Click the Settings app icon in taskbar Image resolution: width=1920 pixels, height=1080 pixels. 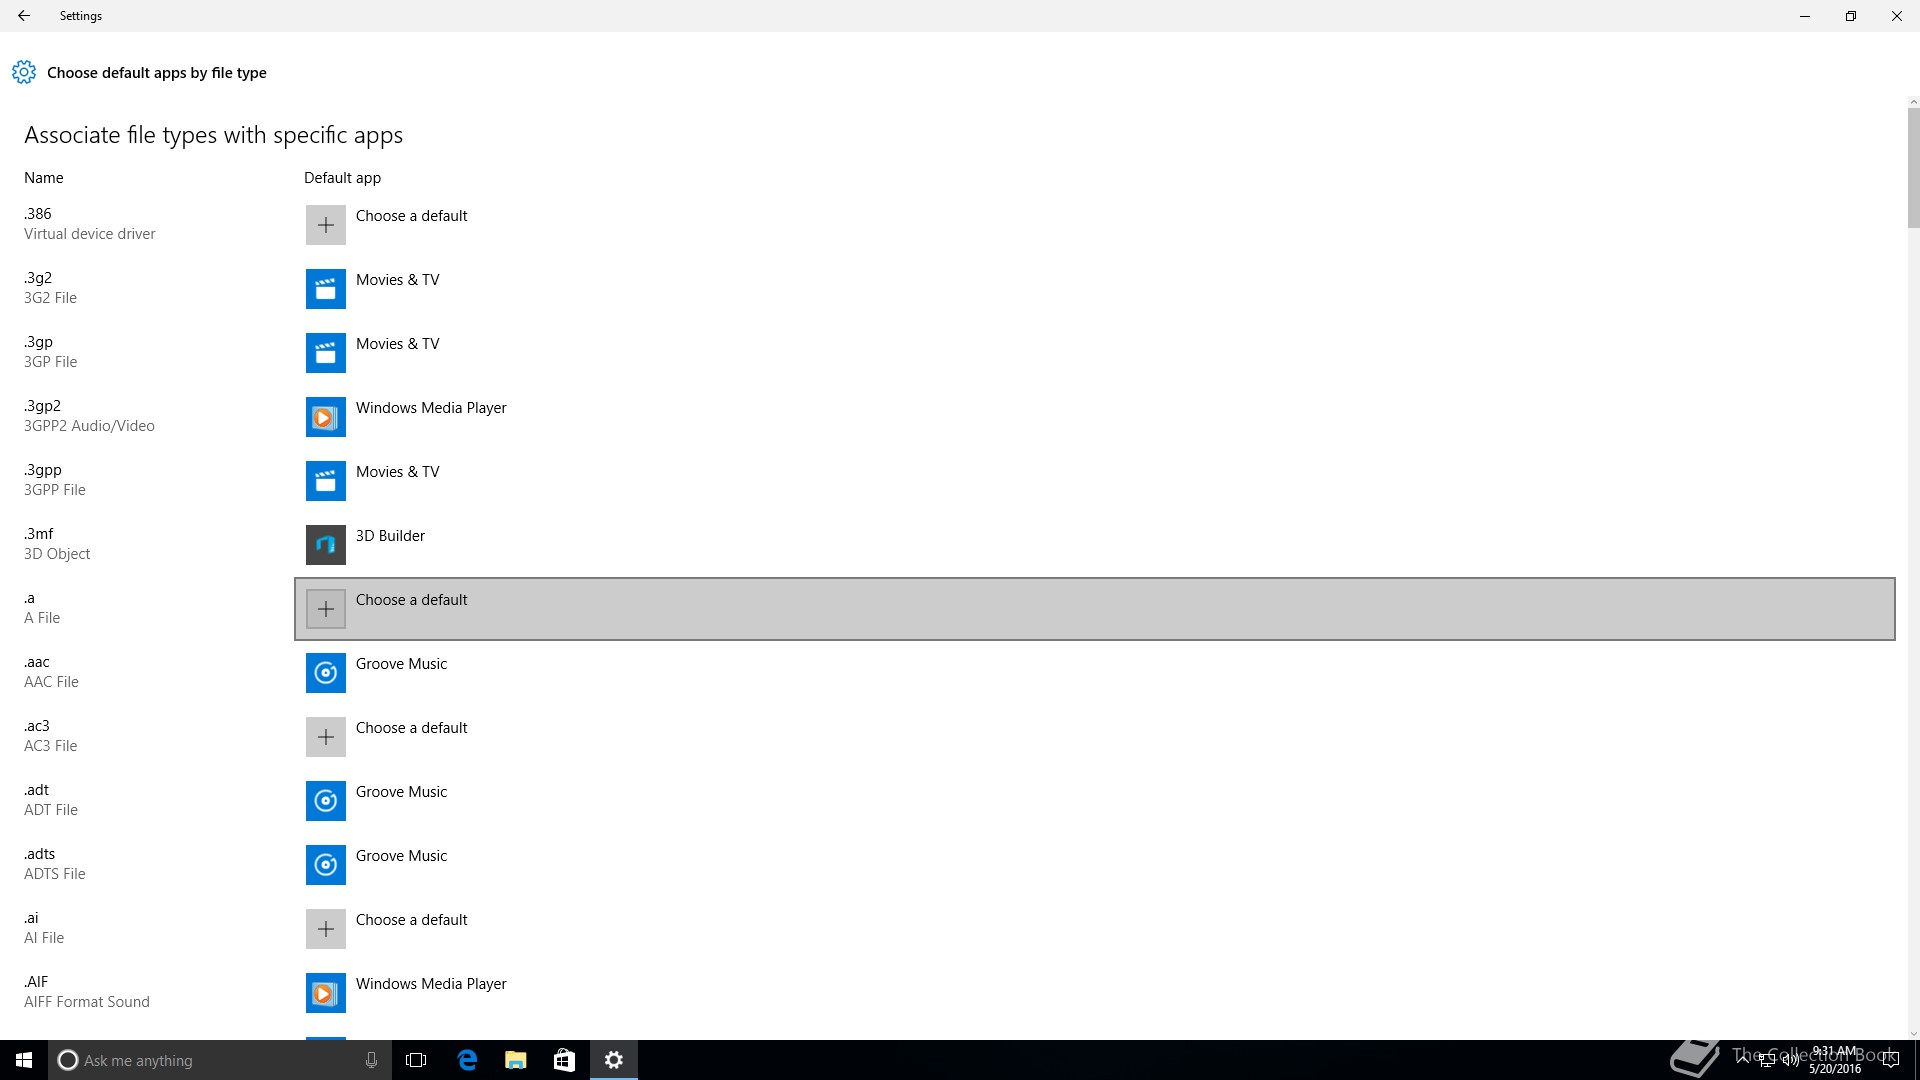coord(614,1060)
